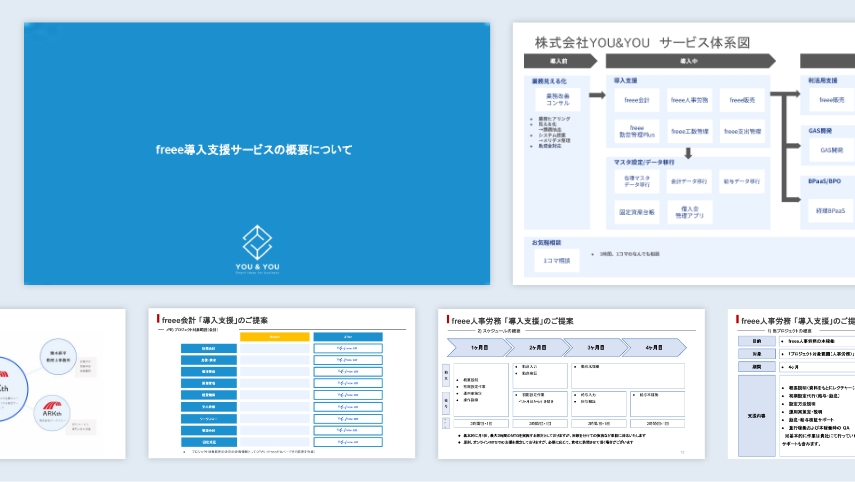The height and width of the screenshot is (482, 855).
Task: Click the 導入前 arrow banner
Action: [561, 61]
